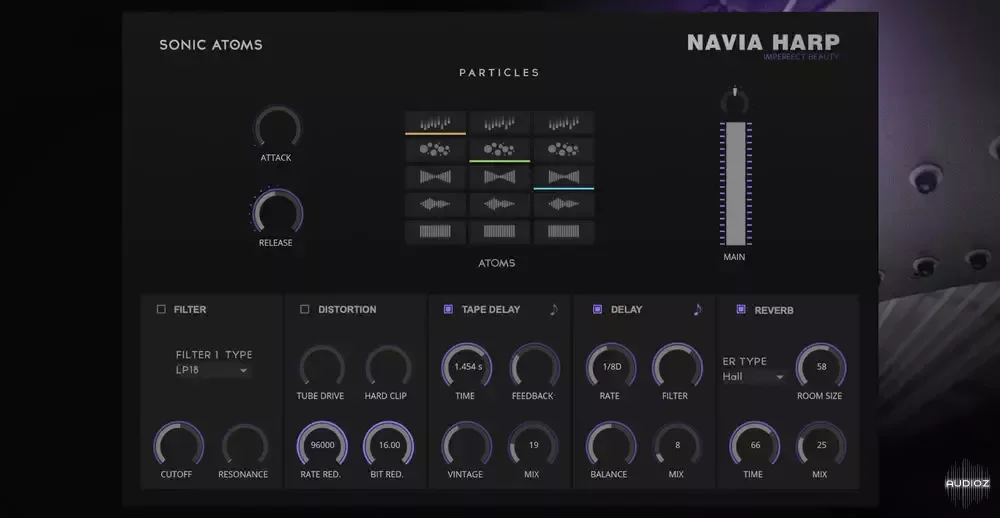The image size is (1000, 518).
Task: Click the filter Resonance knob
Action: tap(244, 445)
